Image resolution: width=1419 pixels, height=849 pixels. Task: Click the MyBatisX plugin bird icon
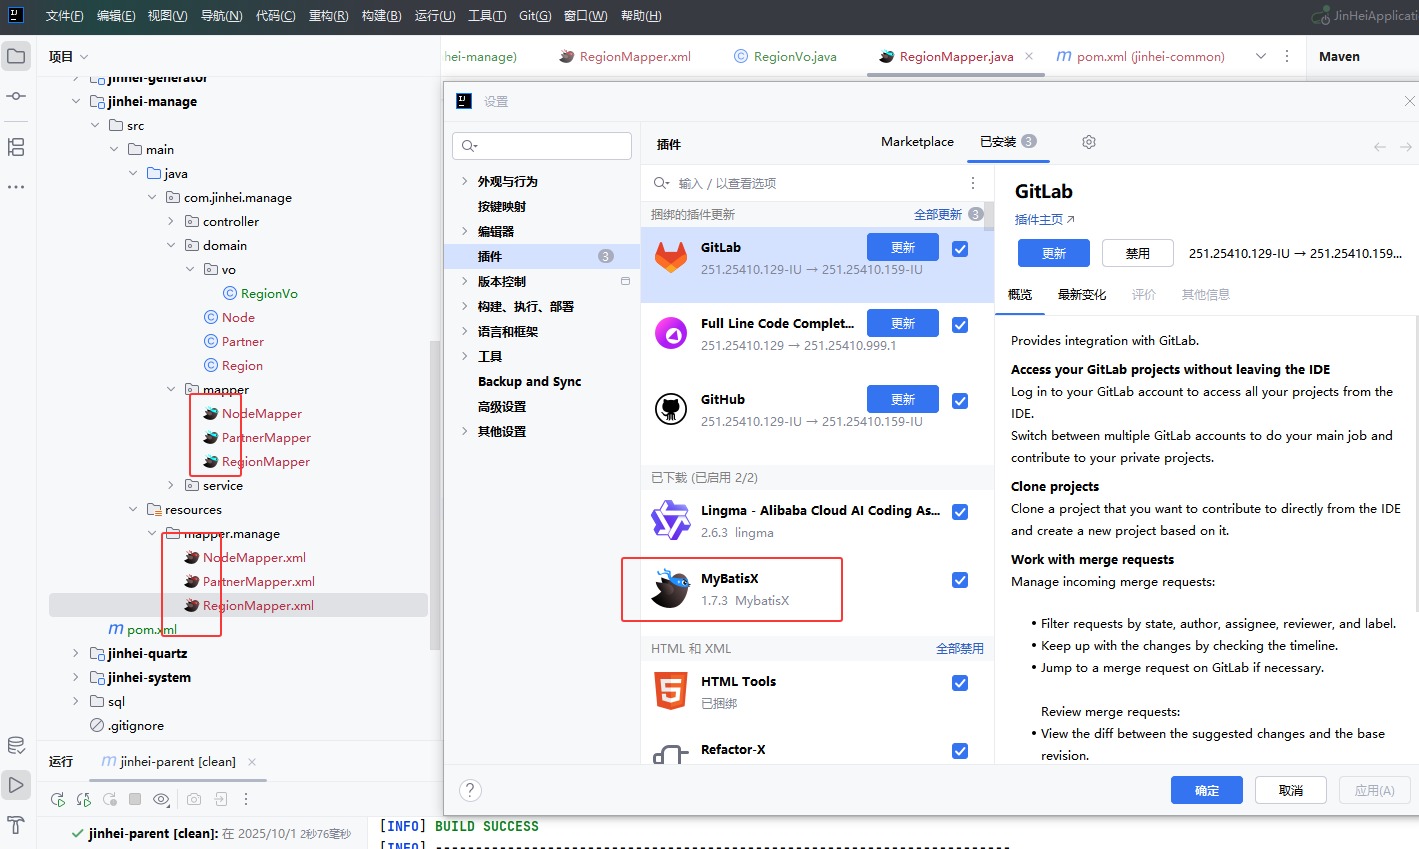[671, 589]
